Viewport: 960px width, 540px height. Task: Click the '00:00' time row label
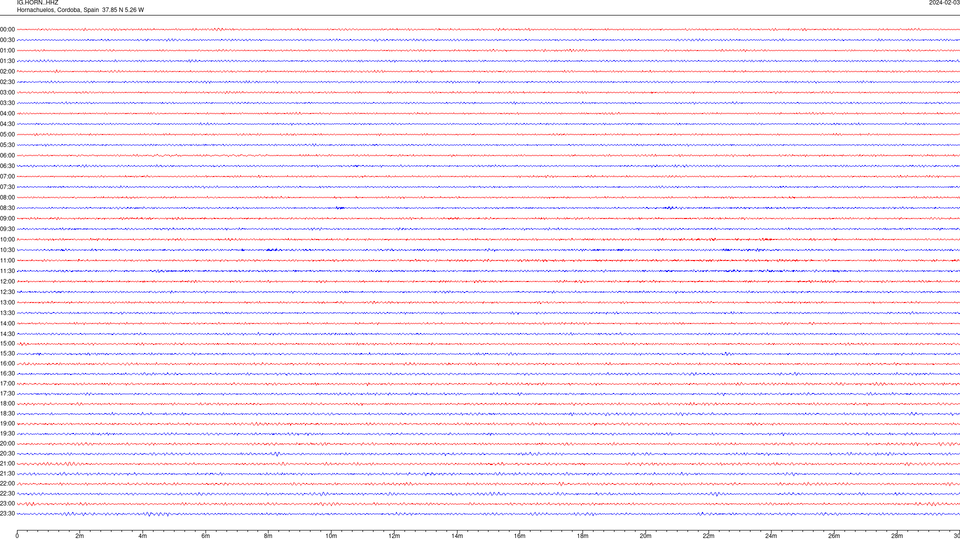coord(7,29)
